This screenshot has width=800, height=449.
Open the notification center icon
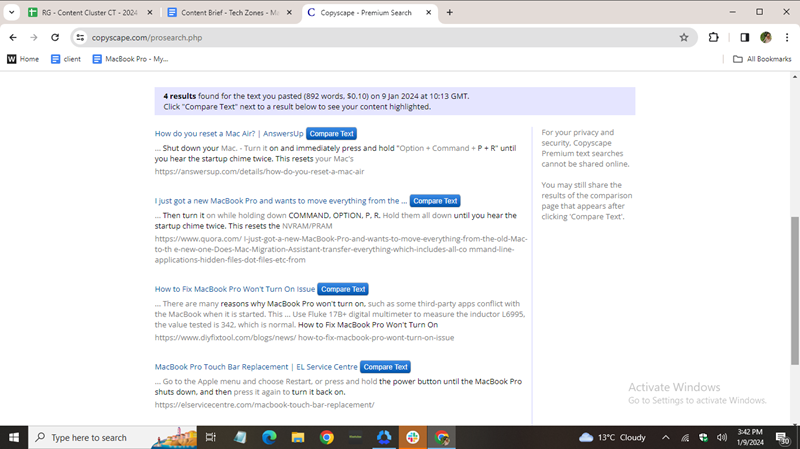pyautogui.click(x=782, y=437)
